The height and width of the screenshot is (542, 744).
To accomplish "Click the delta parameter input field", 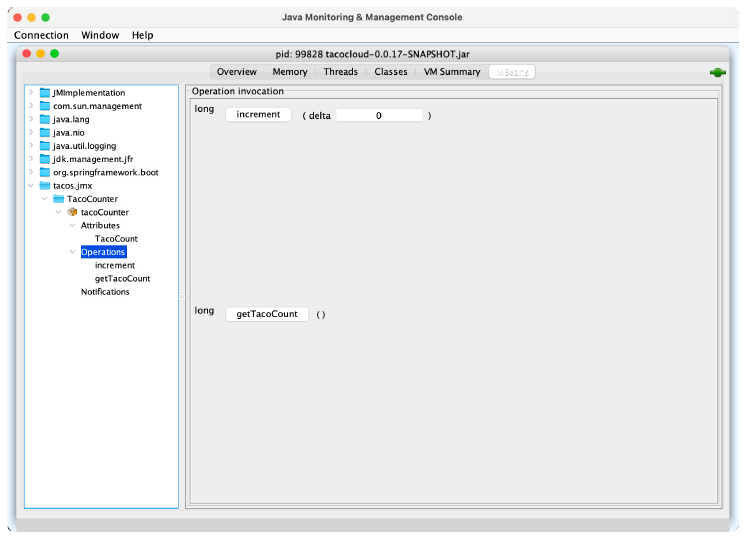I will [x=379, y=116].
